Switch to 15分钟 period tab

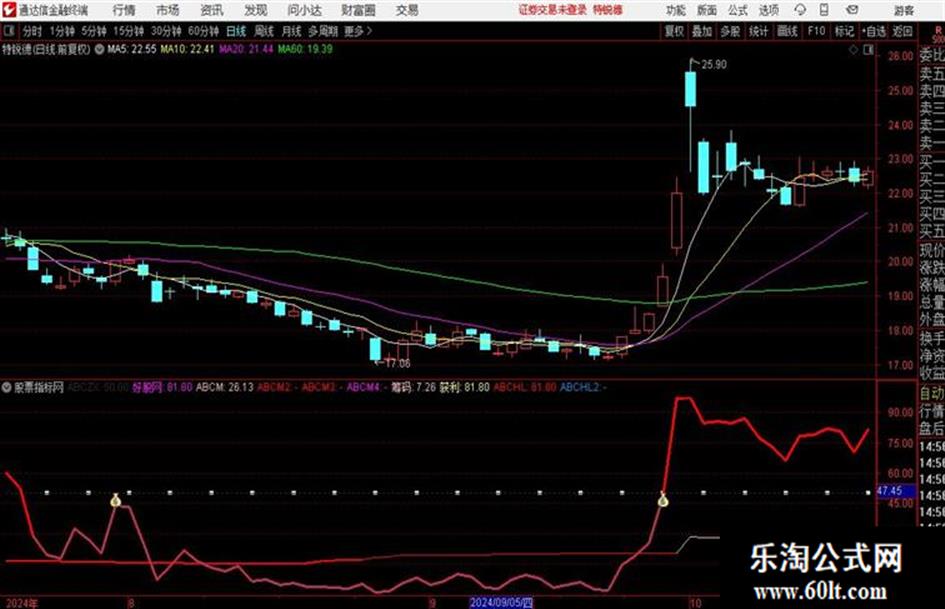(128, 31)
